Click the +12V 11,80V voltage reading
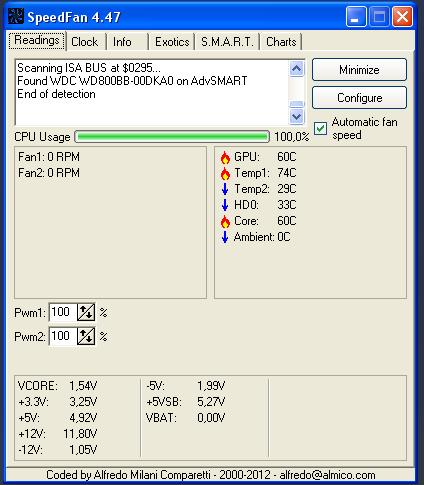424x485 pixels. pos(57,434)
